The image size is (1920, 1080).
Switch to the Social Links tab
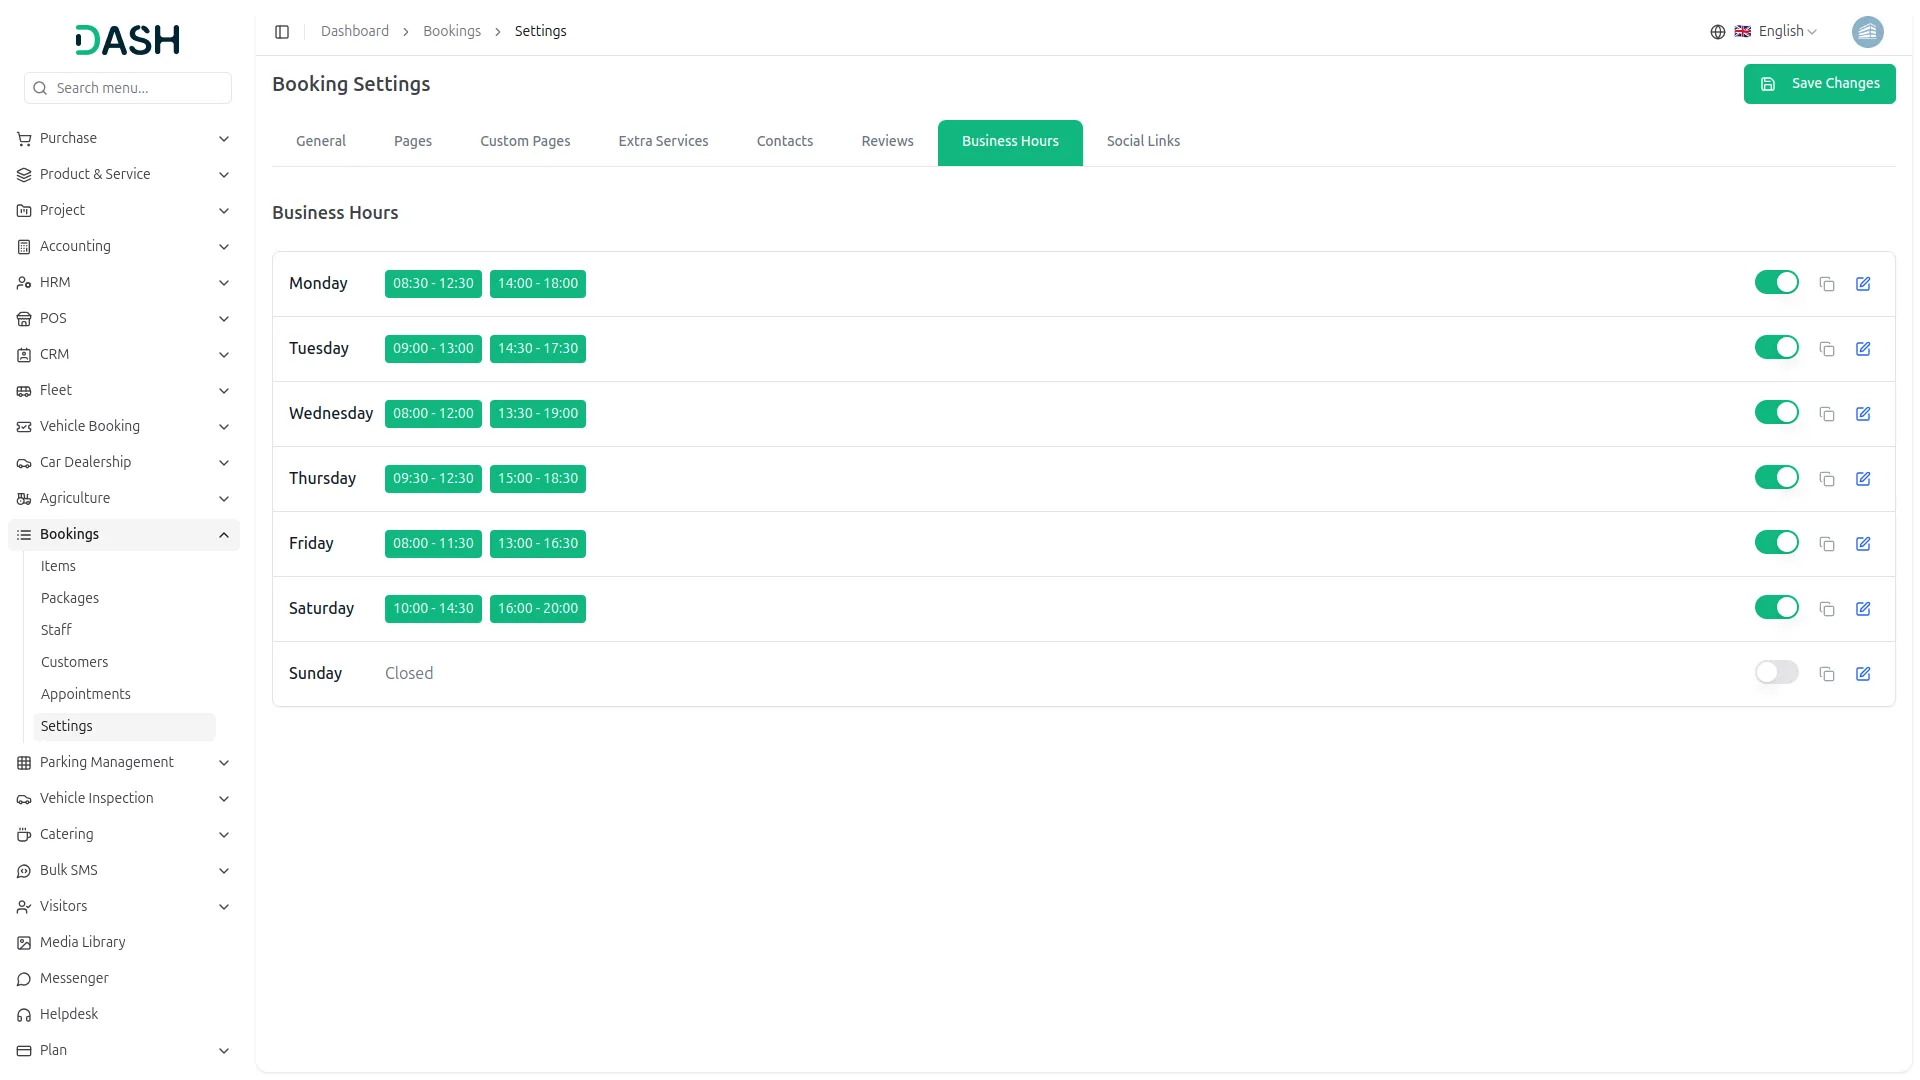[x=1143, y=142]
